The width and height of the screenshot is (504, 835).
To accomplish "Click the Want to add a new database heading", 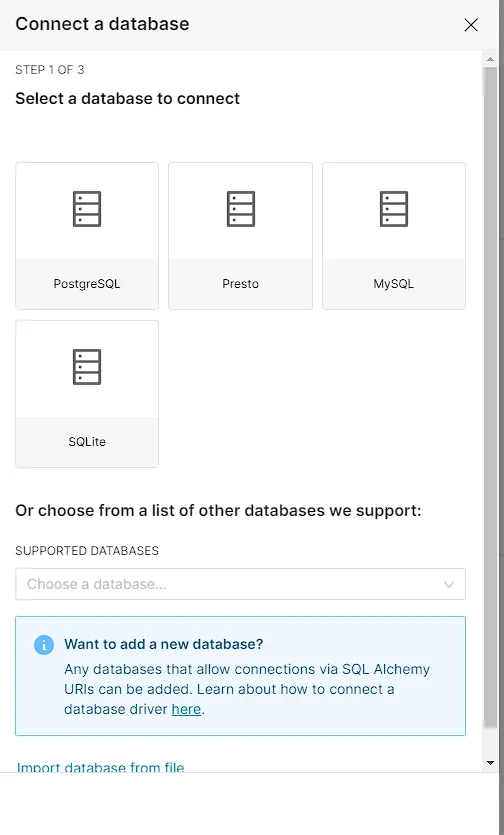I will click(164, 644).
